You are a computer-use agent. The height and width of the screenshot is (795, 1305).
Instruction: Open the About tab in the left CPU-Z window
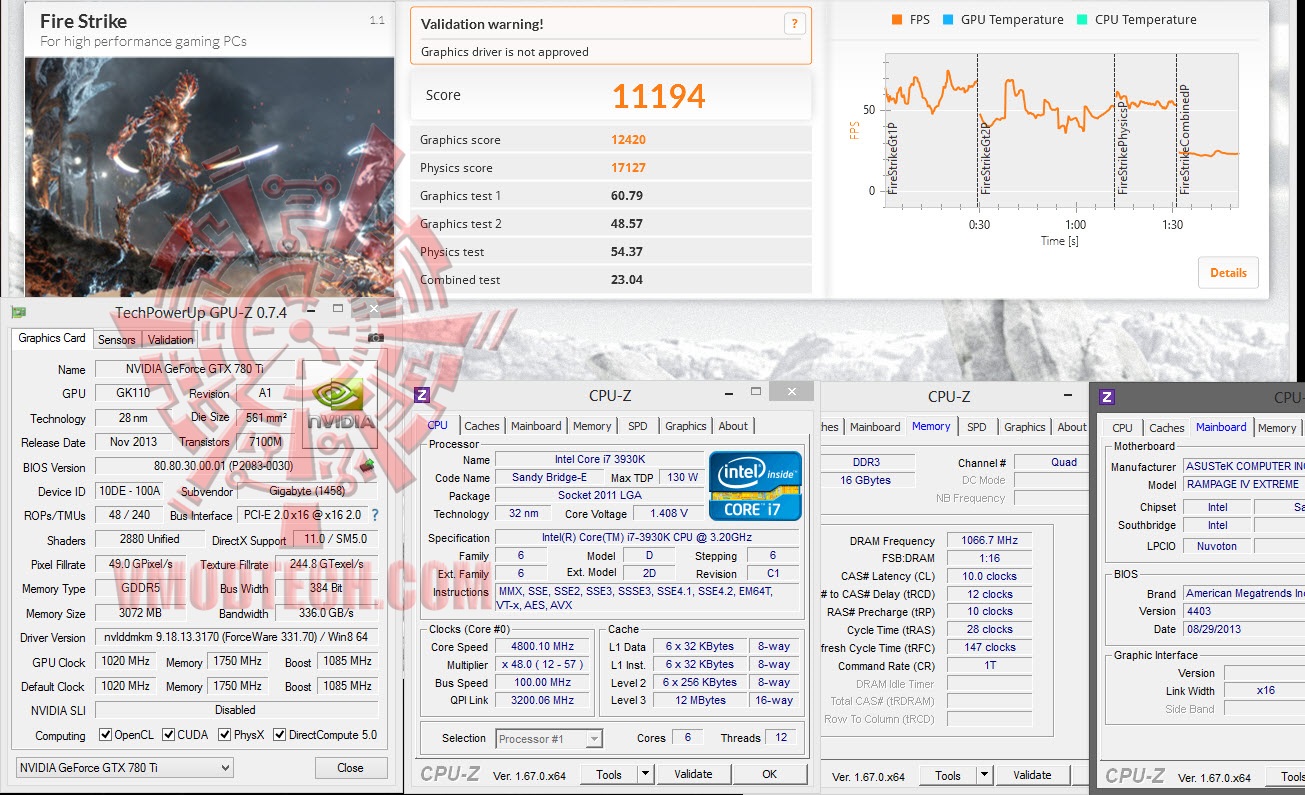click(x=733, y=426)
